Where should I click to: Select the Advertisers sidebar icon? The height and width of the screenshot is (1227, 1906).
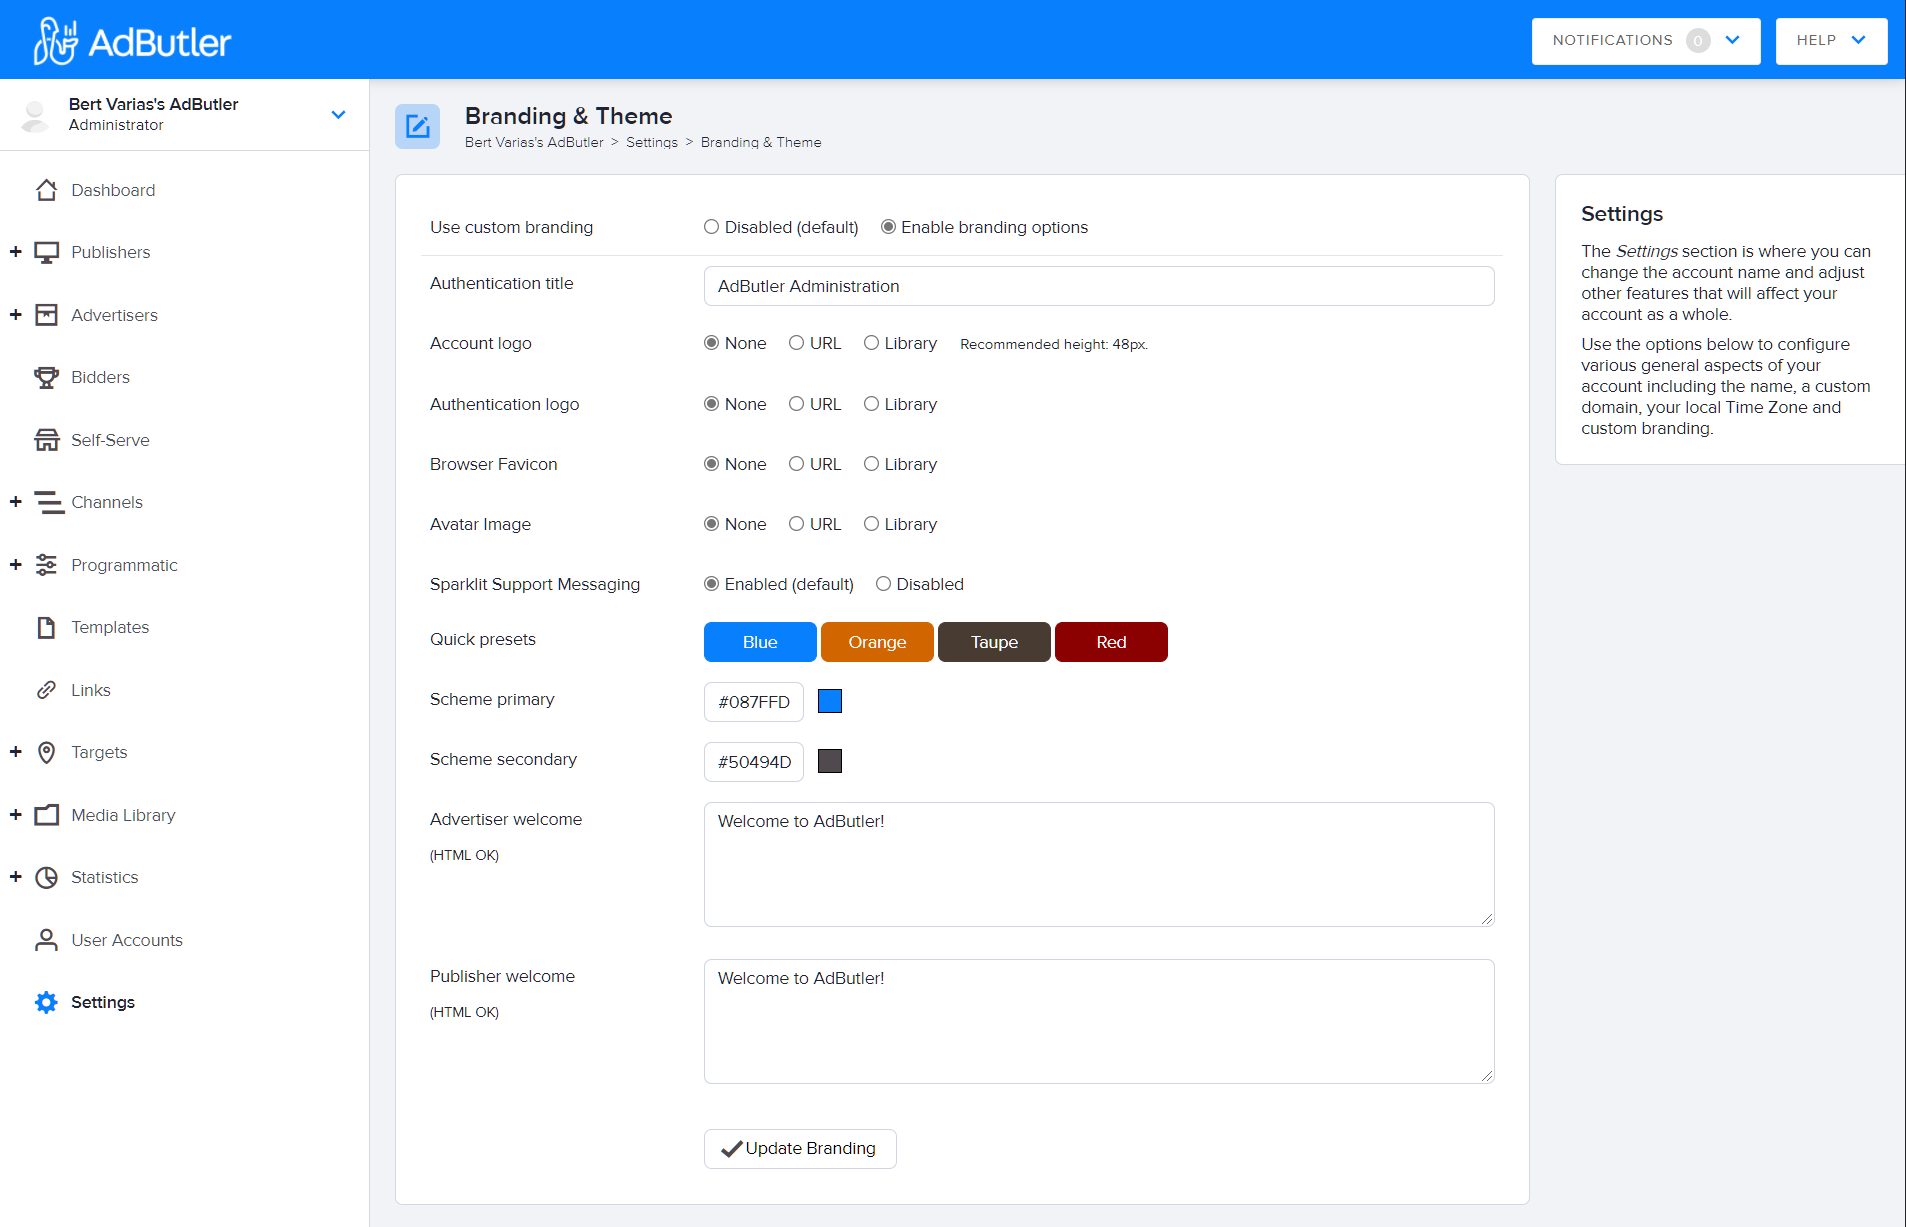click(x=46, y=314)
